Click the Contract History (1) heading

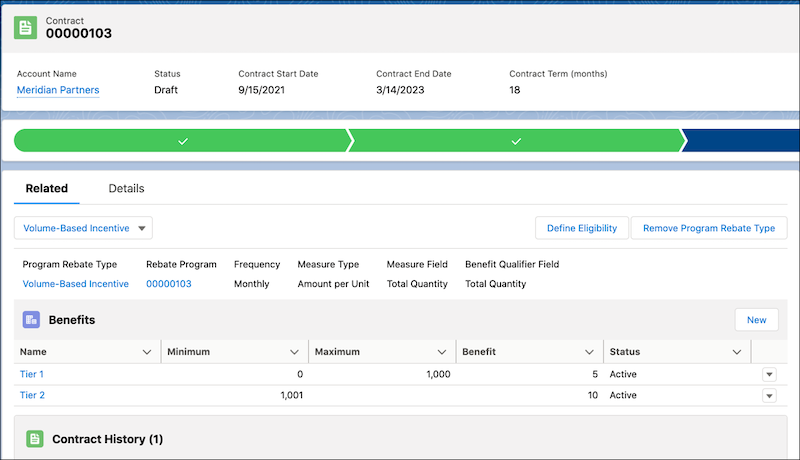pos(108,439)
